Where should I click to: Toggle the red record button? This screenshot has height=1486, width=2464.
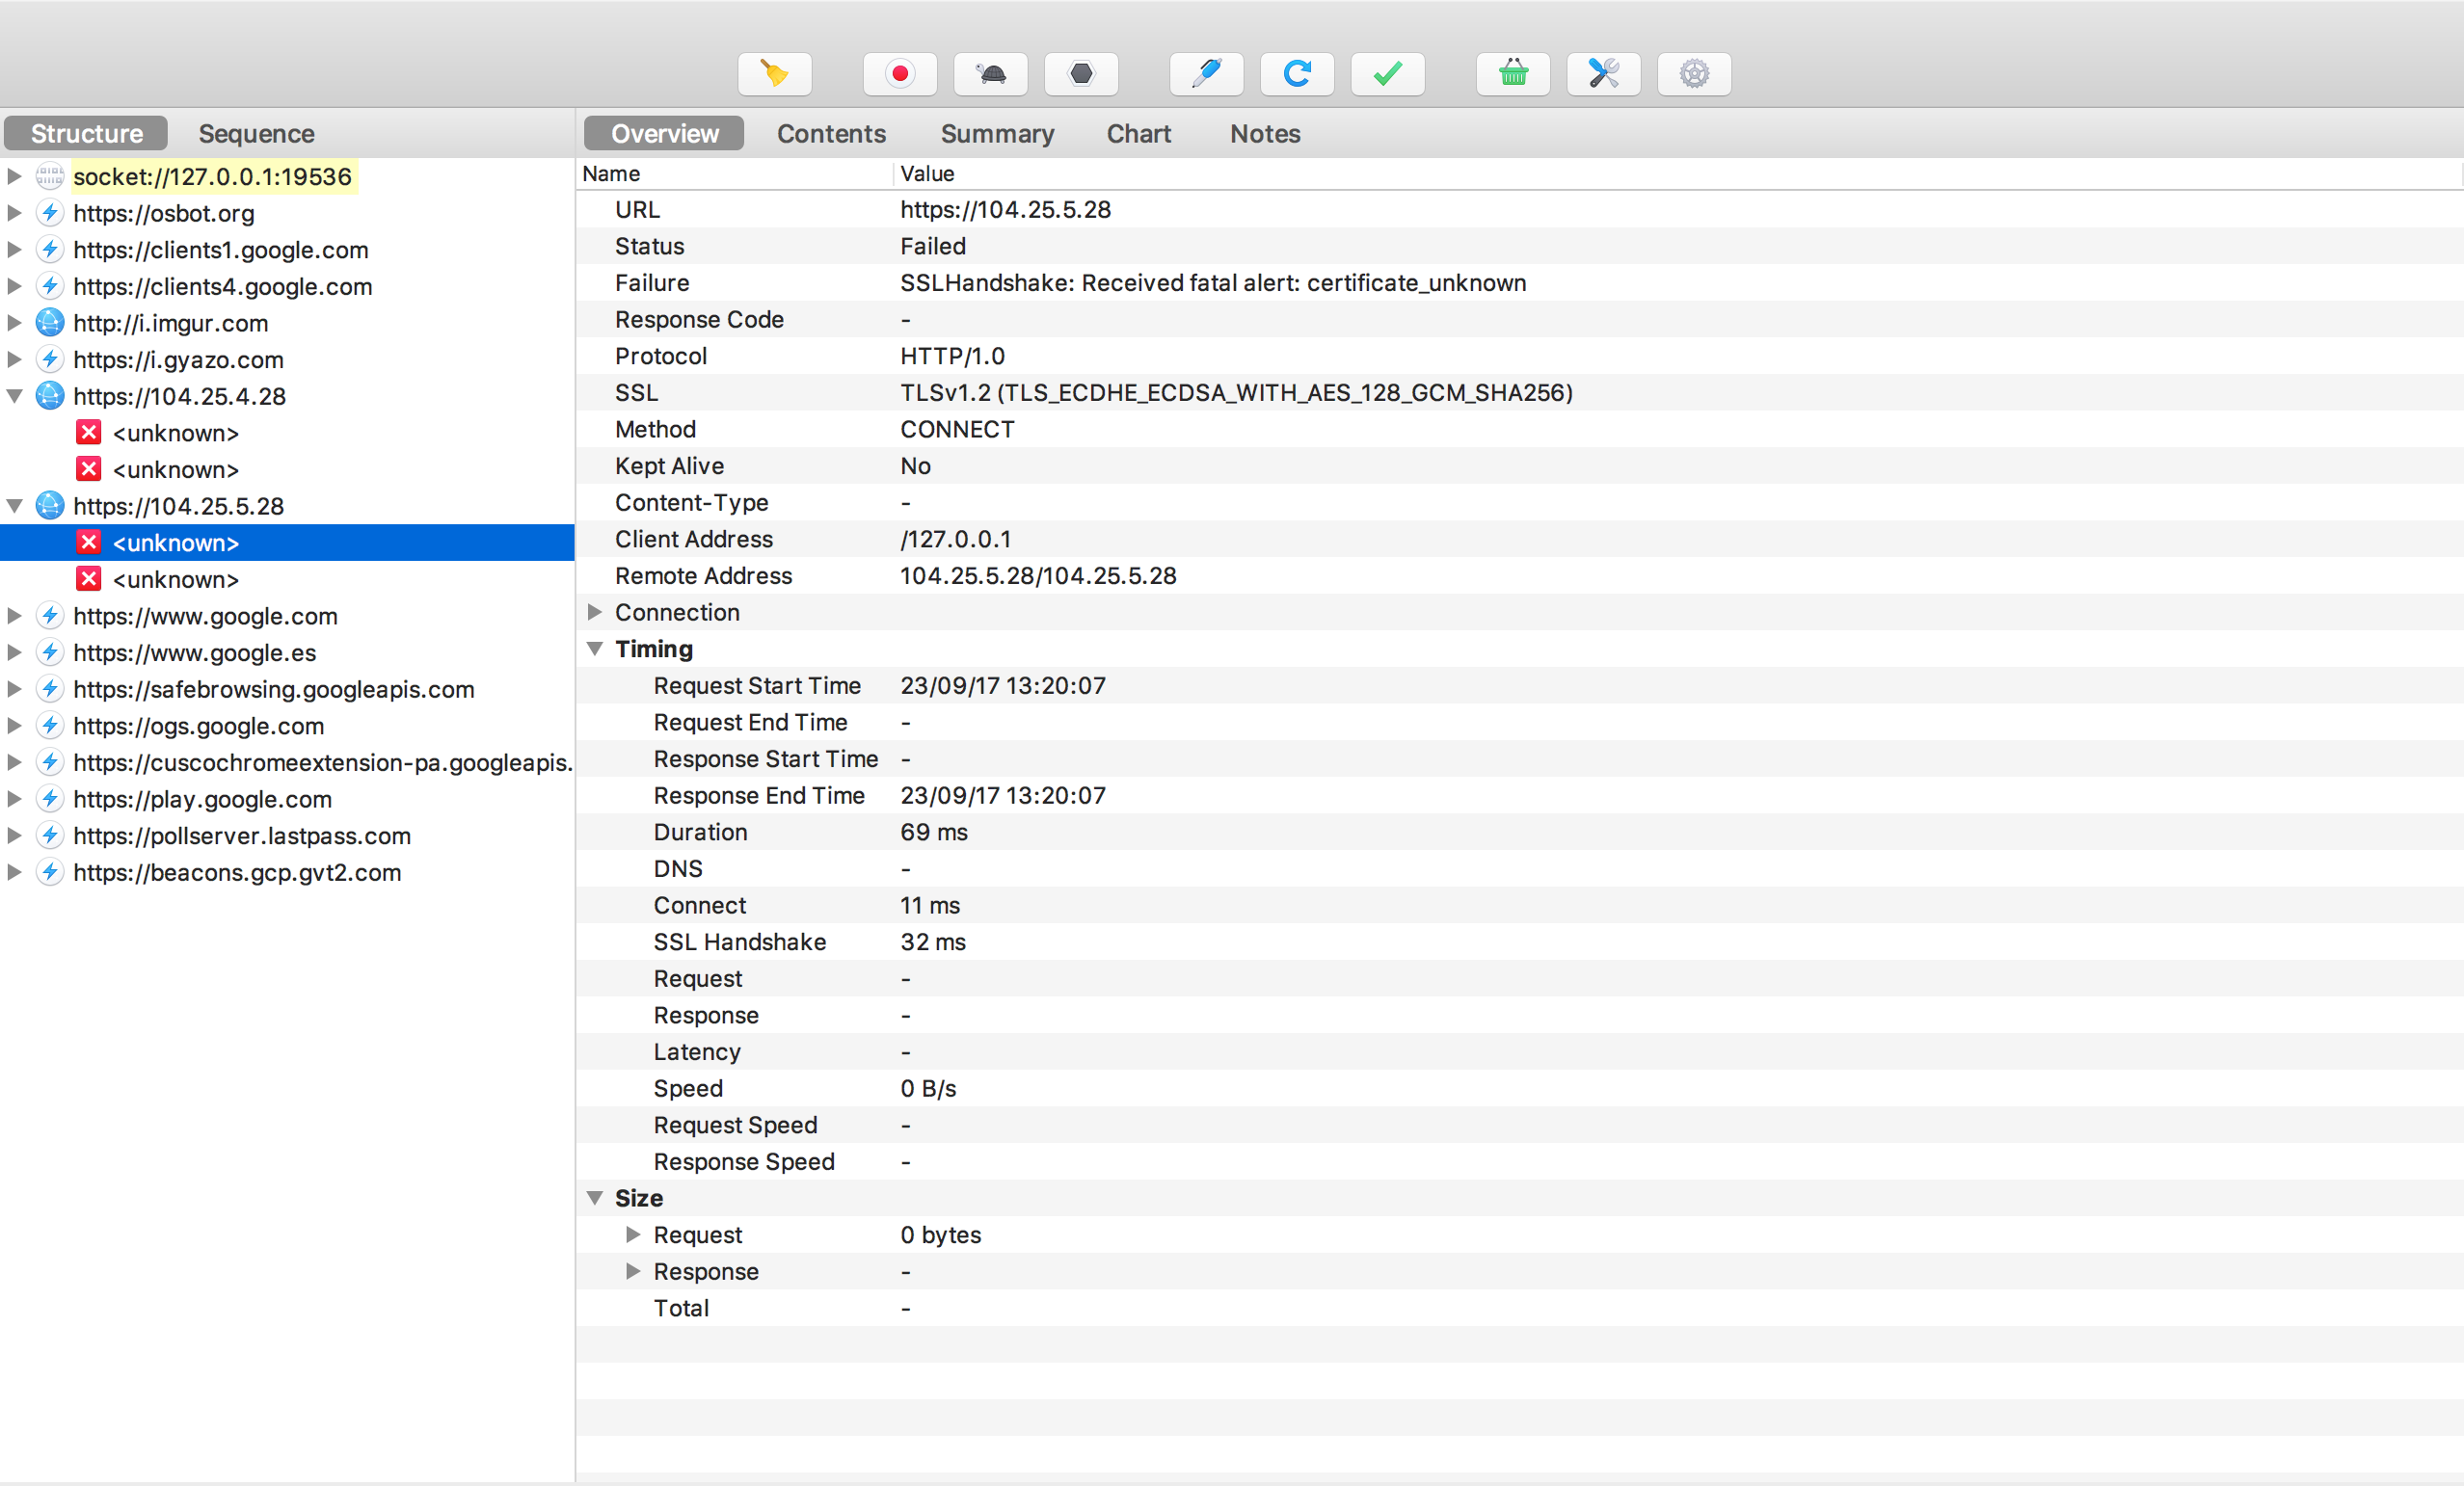point(899,74)
